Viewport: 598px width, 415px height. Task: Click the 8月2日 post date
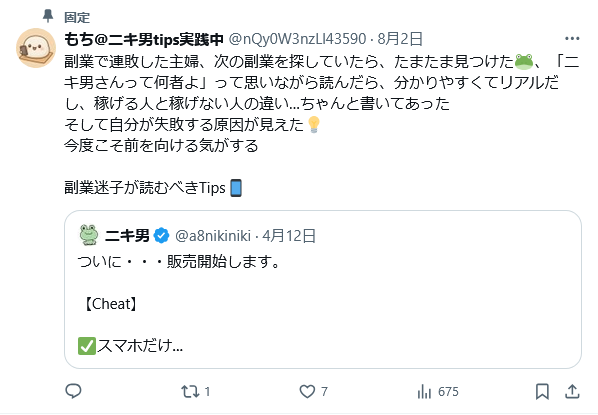coord(400,39)
